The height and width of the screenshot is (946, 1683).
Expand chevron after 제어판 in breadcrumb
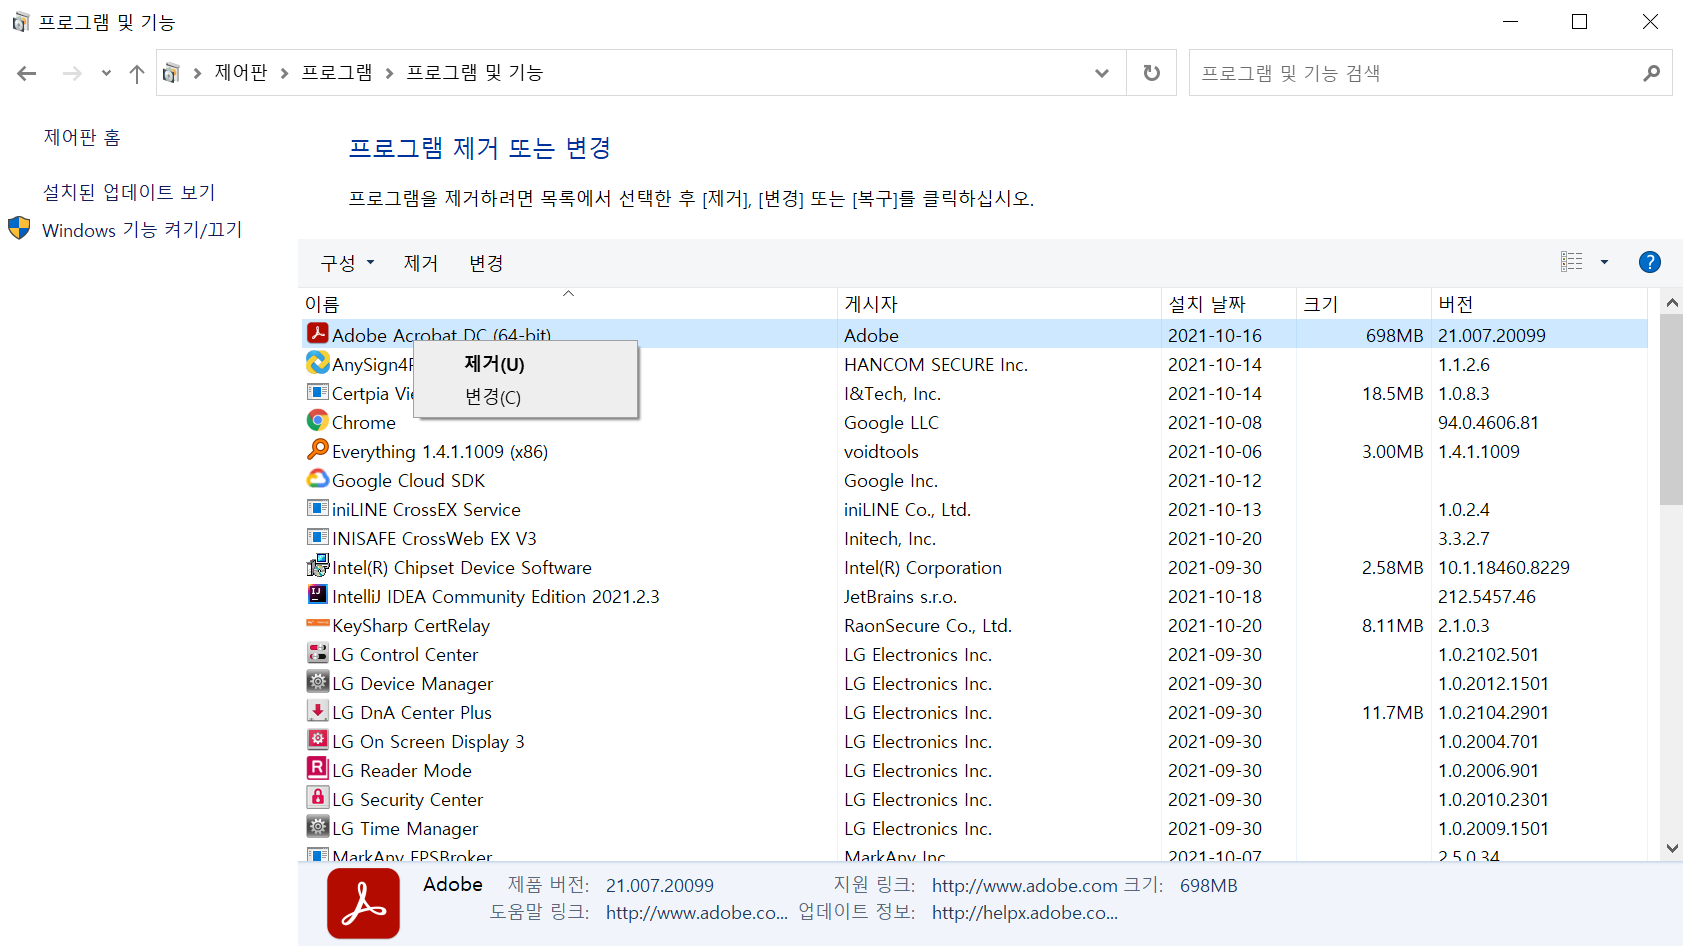click(285, 73)
